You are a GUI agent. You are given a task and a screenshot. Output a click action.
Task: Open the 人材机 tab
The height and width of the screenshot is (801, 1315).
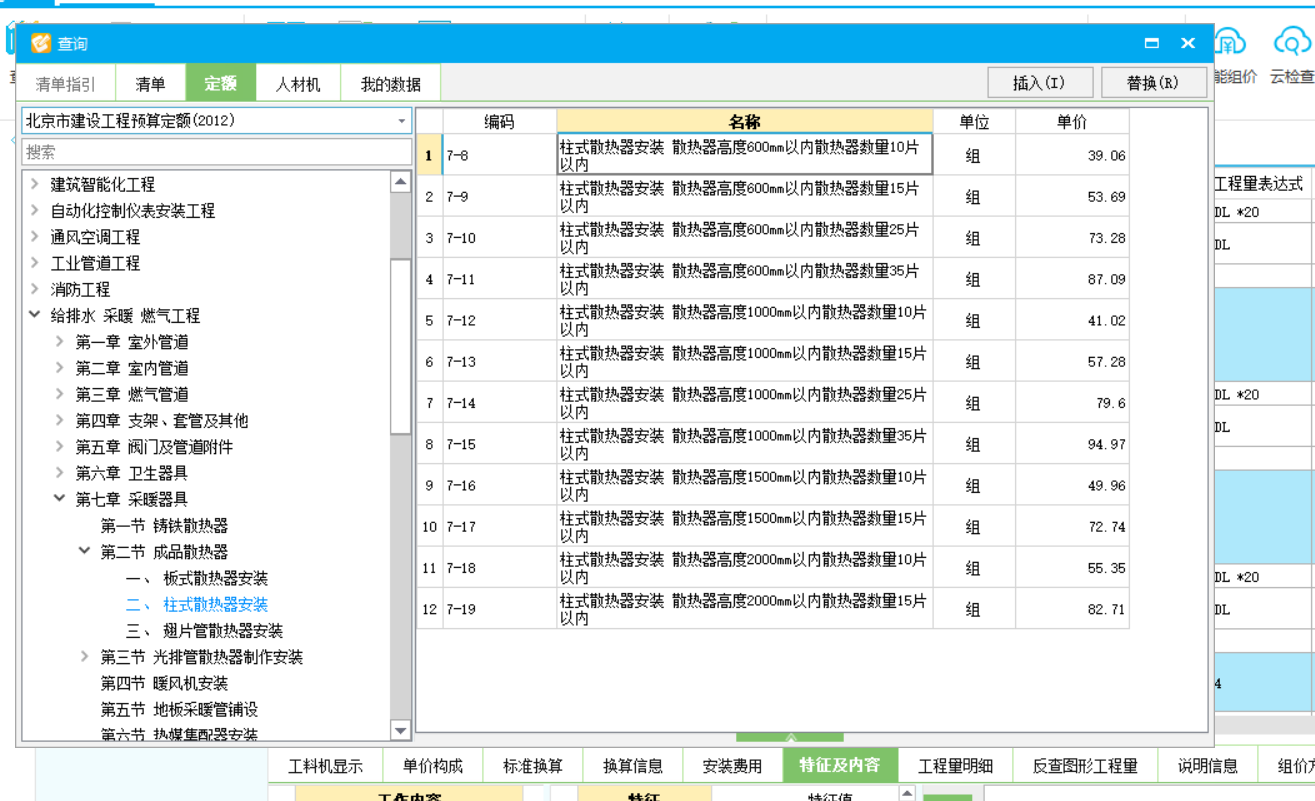(298, 84)
